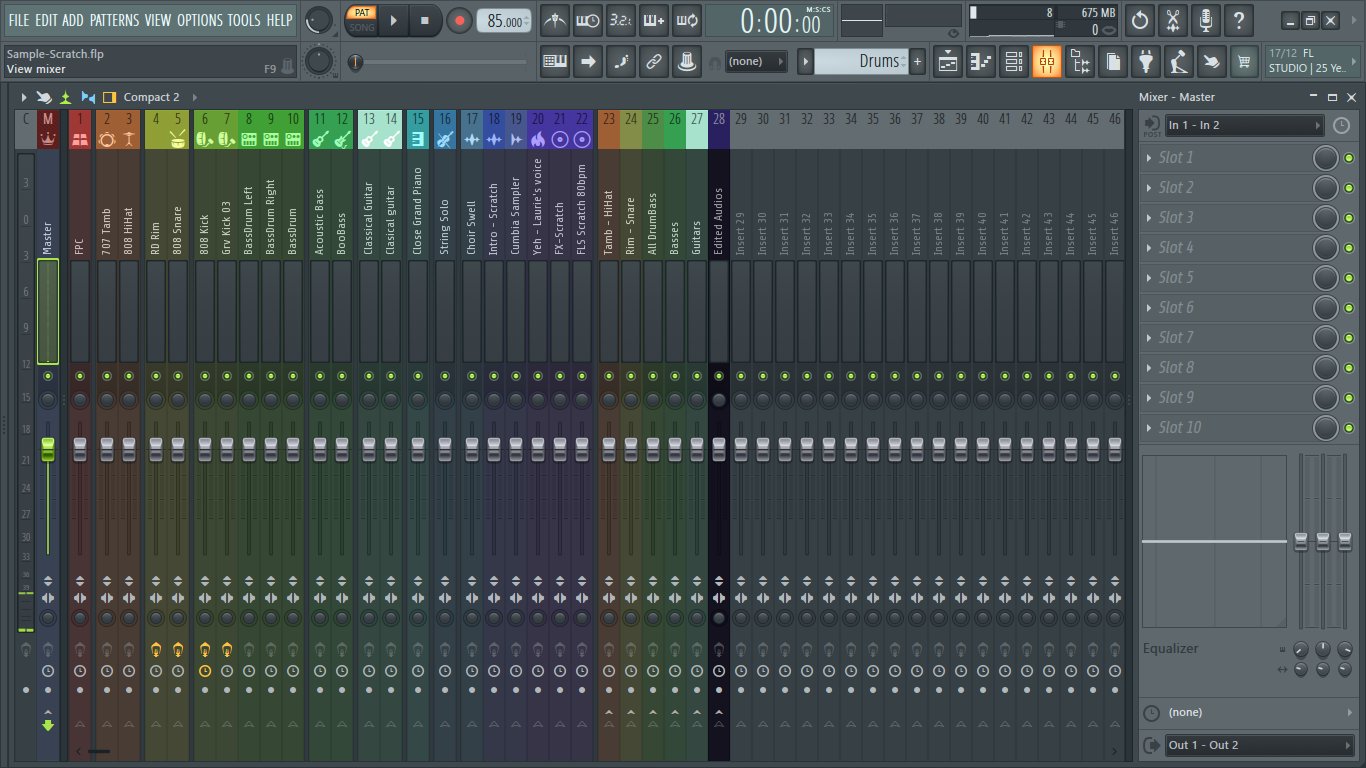
Task: Click the Yeh - Laurie's voice flame icon
Action: coord(538,140)
